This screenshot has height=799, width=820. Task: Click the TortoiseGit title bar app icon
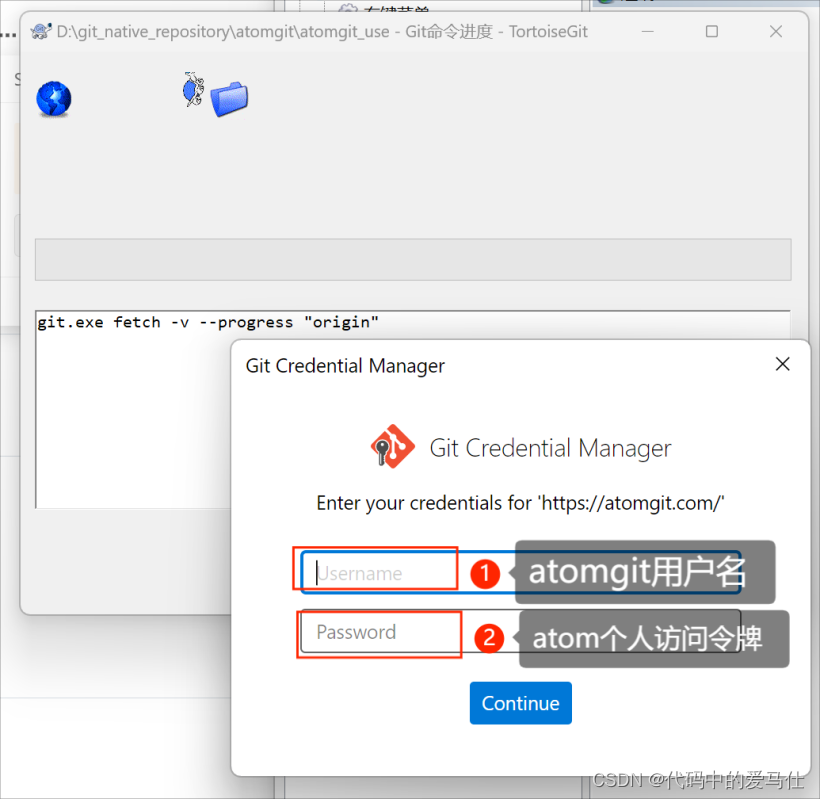(x=41, y=31)
